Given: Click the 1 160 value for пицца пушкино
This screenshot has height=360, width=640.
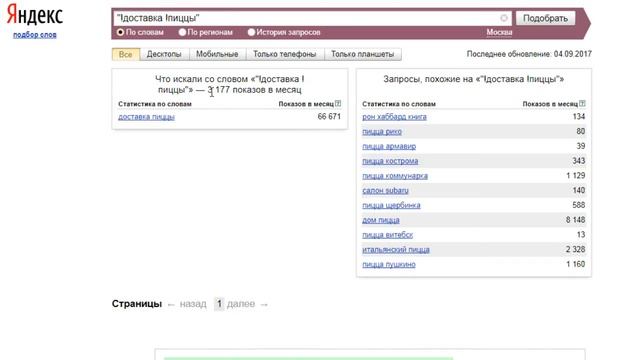Looking at the screenshot, I should coord(576,264).
